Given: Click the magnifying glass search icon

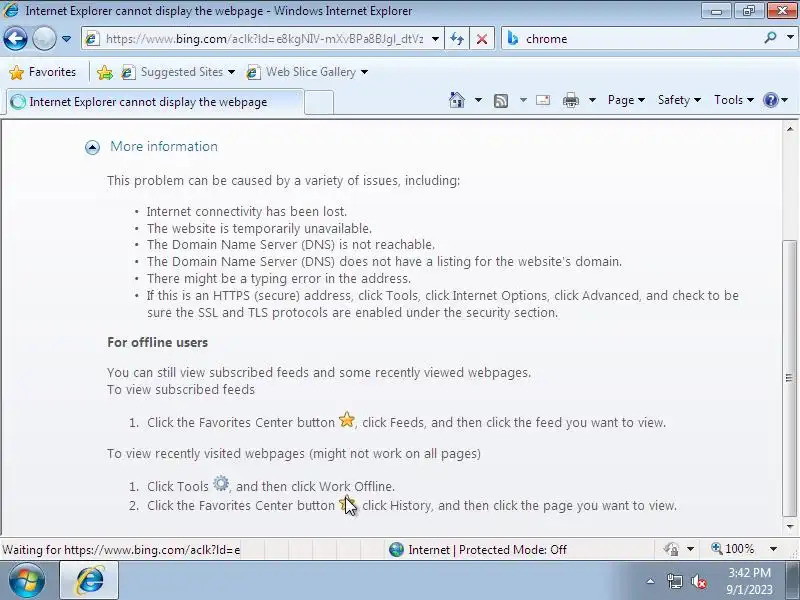Looking at the screenshot, I should coord(770,38).
